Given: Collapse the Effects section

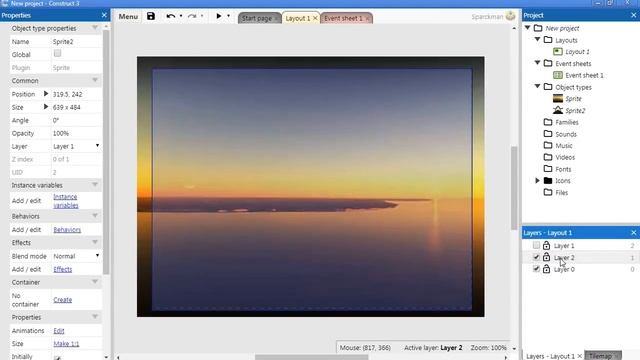Looking at the screenshot, I should click(95, 242).
